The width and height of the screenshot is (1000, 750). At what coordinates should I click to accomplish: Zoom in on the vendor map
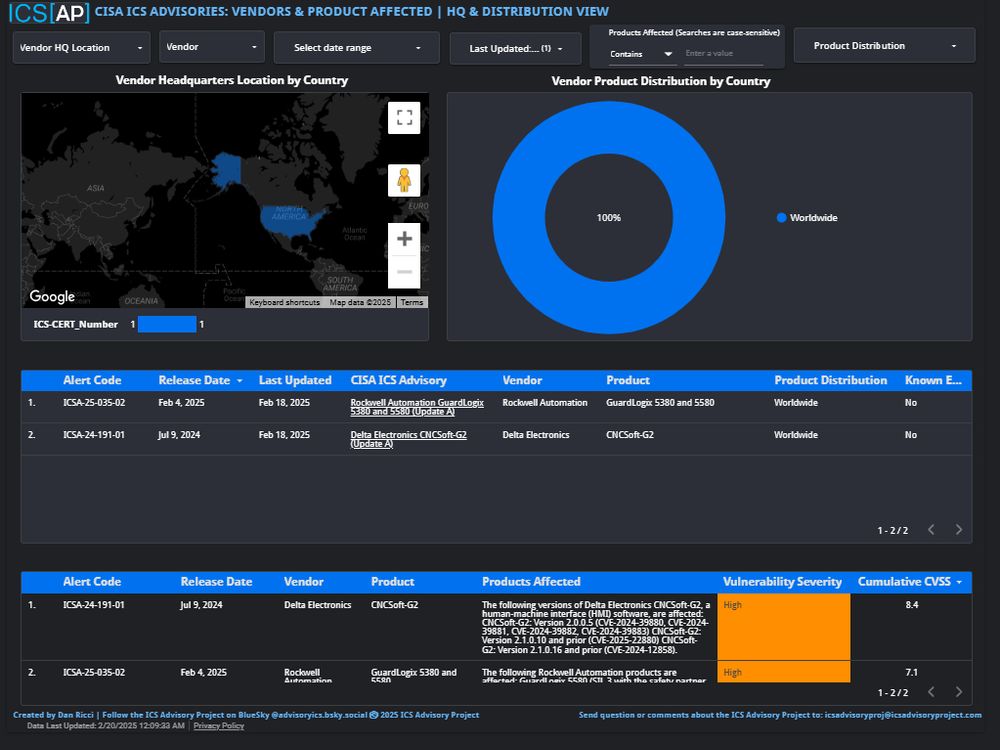coord(404,239)
